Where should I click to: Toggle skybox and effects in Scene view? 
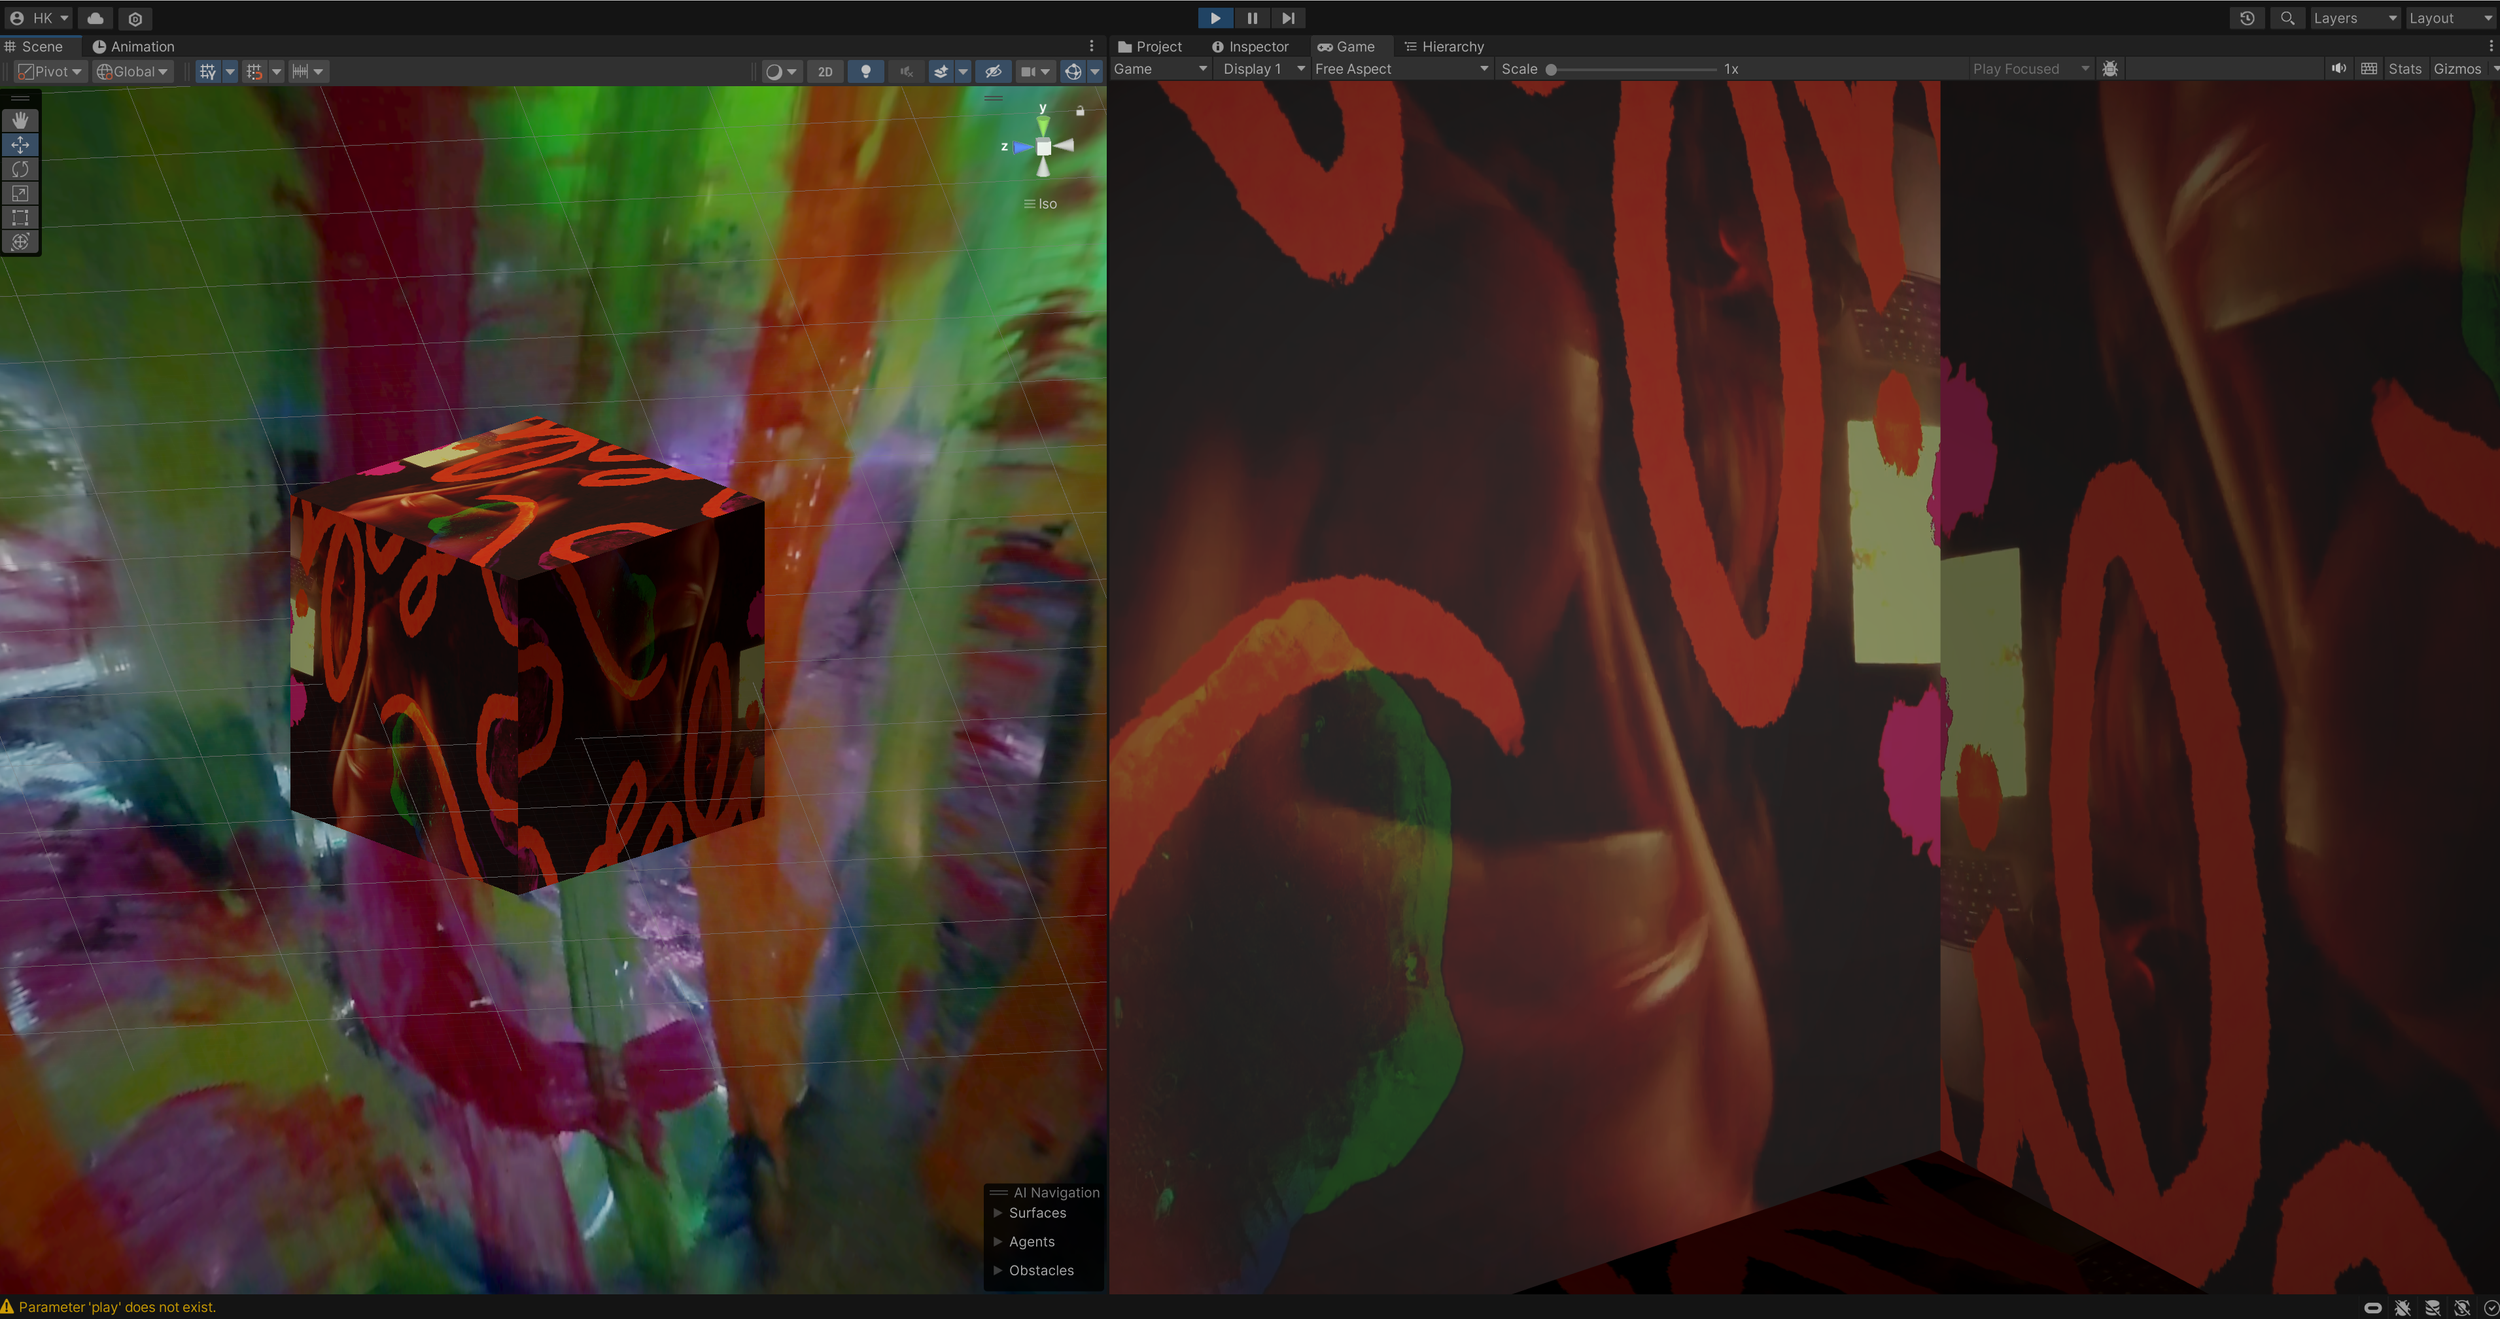[941, 72]
